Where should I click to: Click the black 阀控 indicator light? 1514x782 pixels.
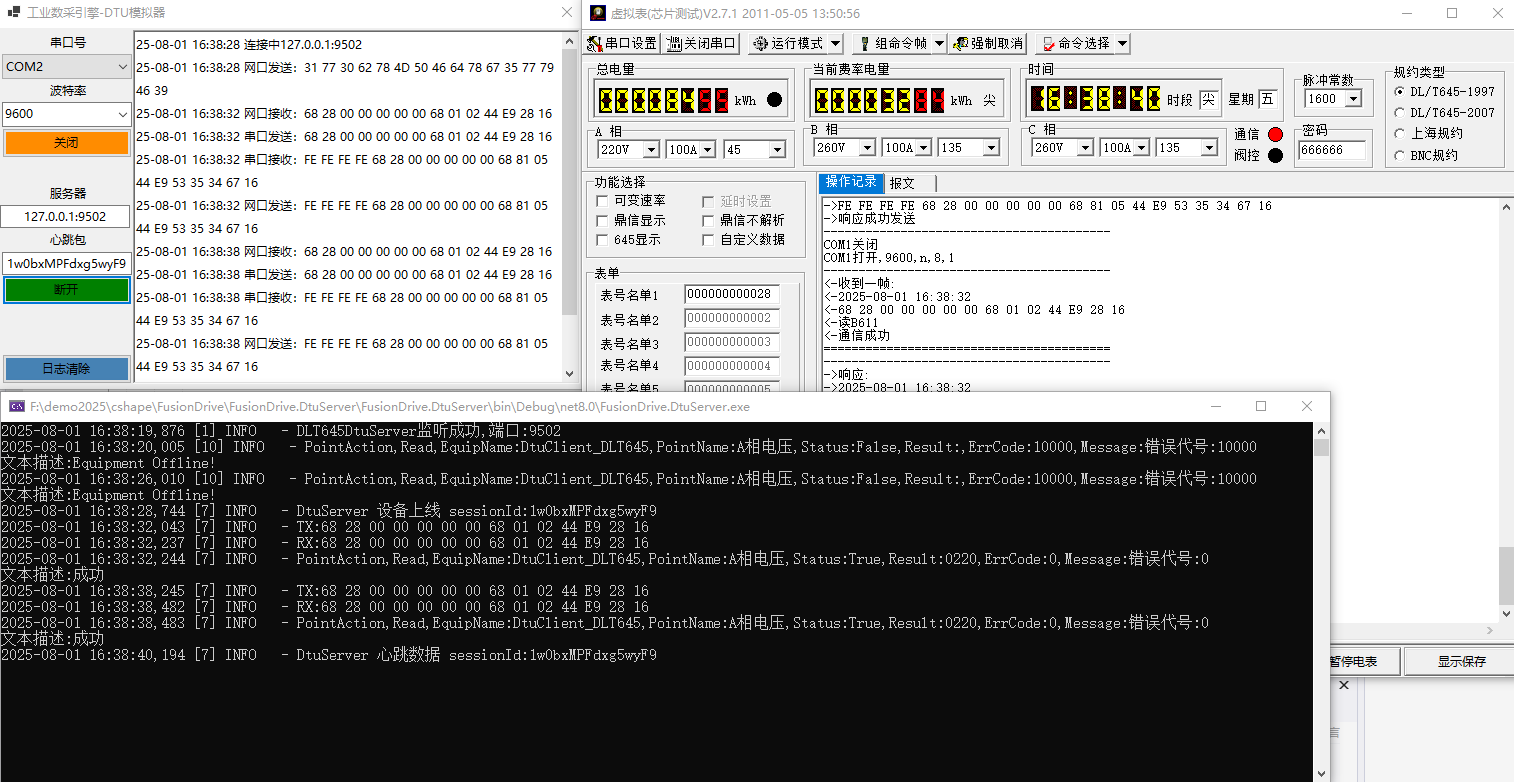point(1274,155)
